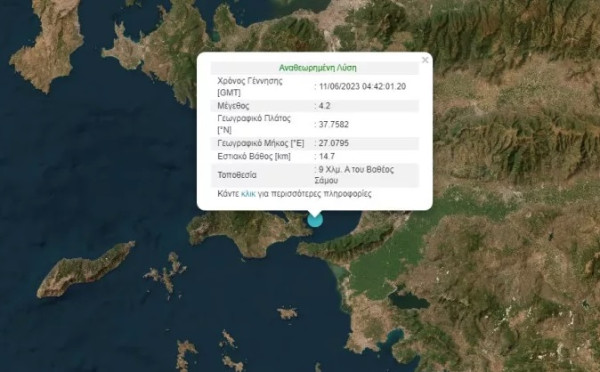Click the location text '9 Χλμ. Α του Βαθέος Σάμου'
Screen dimensions: 600x372
point(354,175)
